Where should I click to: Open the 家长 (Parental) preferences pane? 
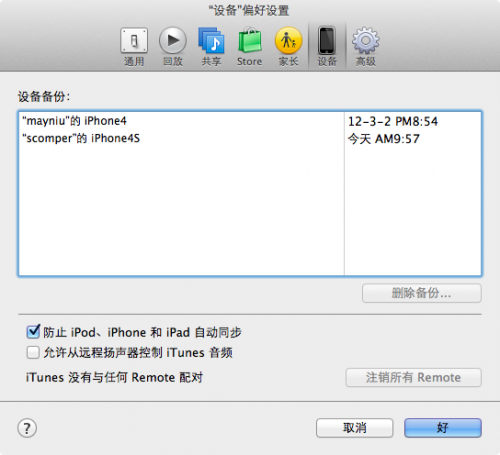(288, 47)
